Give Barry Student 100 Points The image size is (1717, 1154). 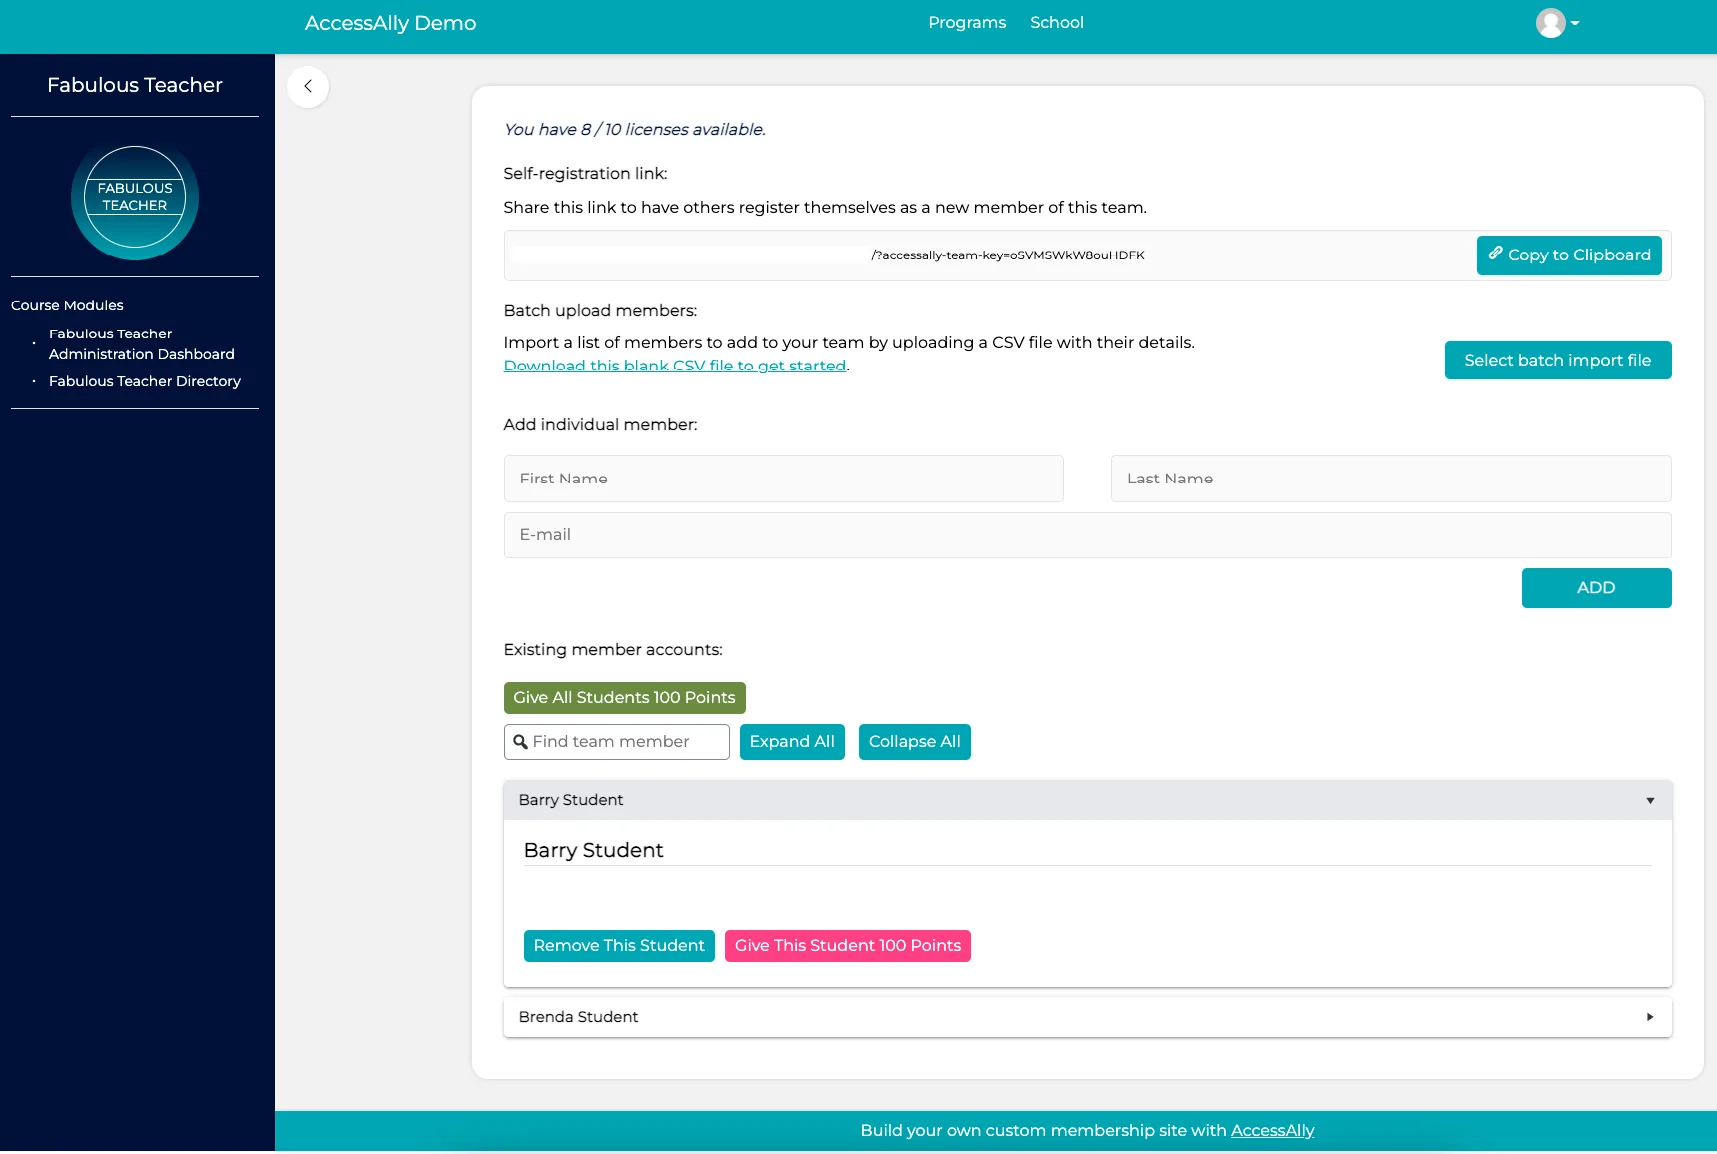coord(847,945)
